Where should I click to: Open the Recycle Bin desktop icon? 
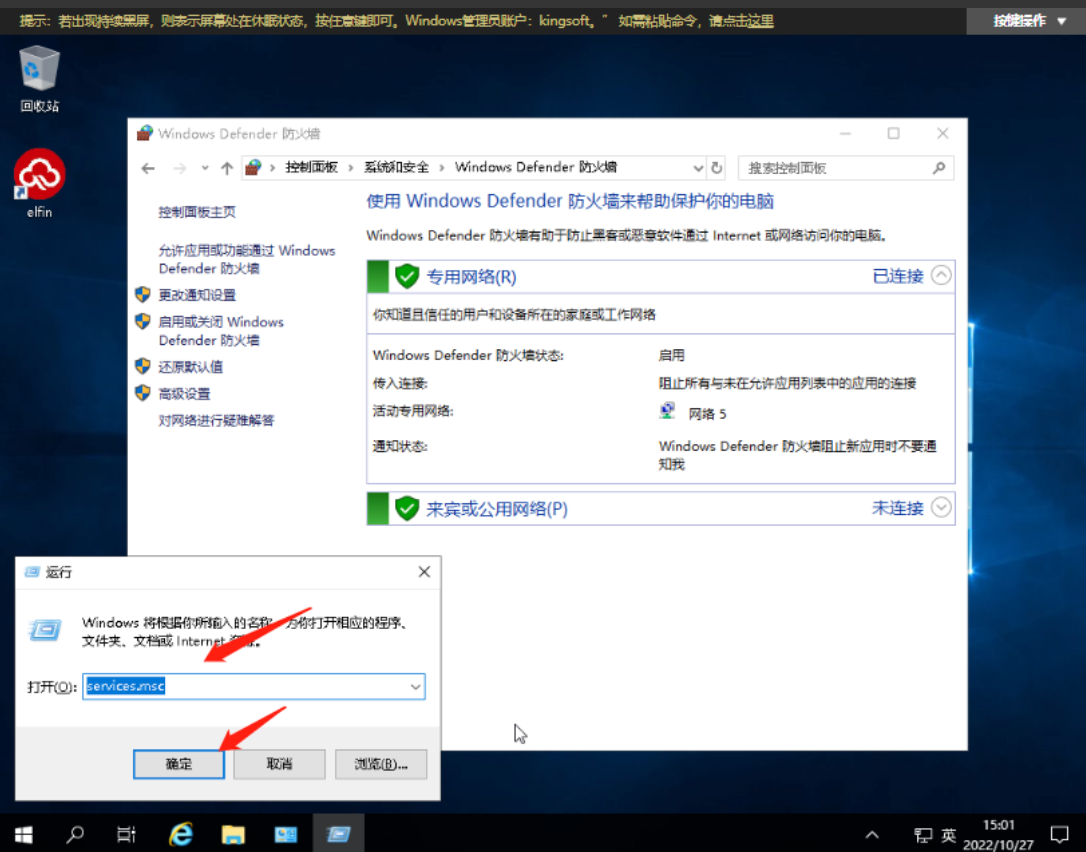pyautogui.click(x=39, y=78)
